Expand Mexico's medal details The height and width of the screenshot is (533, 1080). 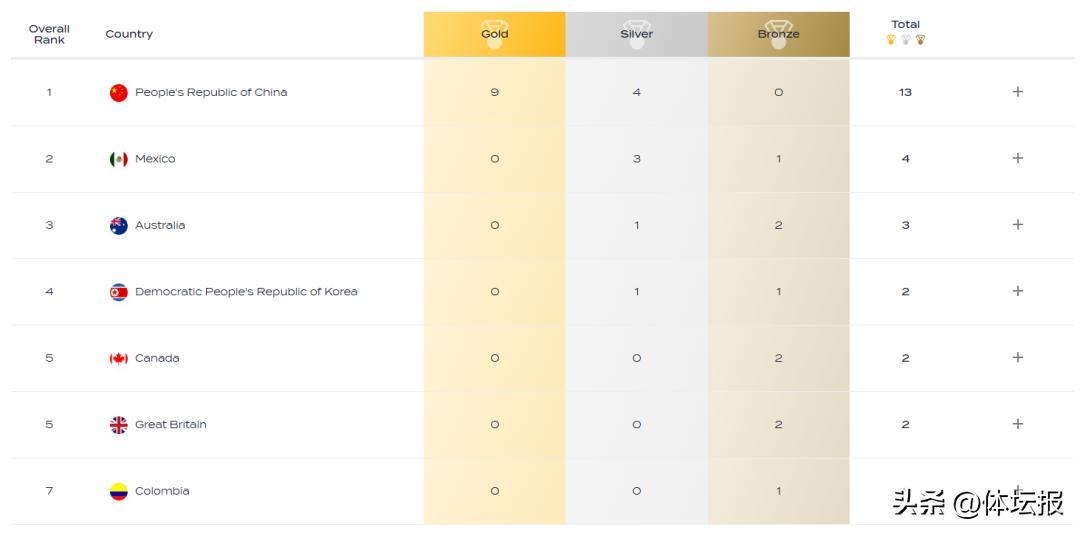1017,158
